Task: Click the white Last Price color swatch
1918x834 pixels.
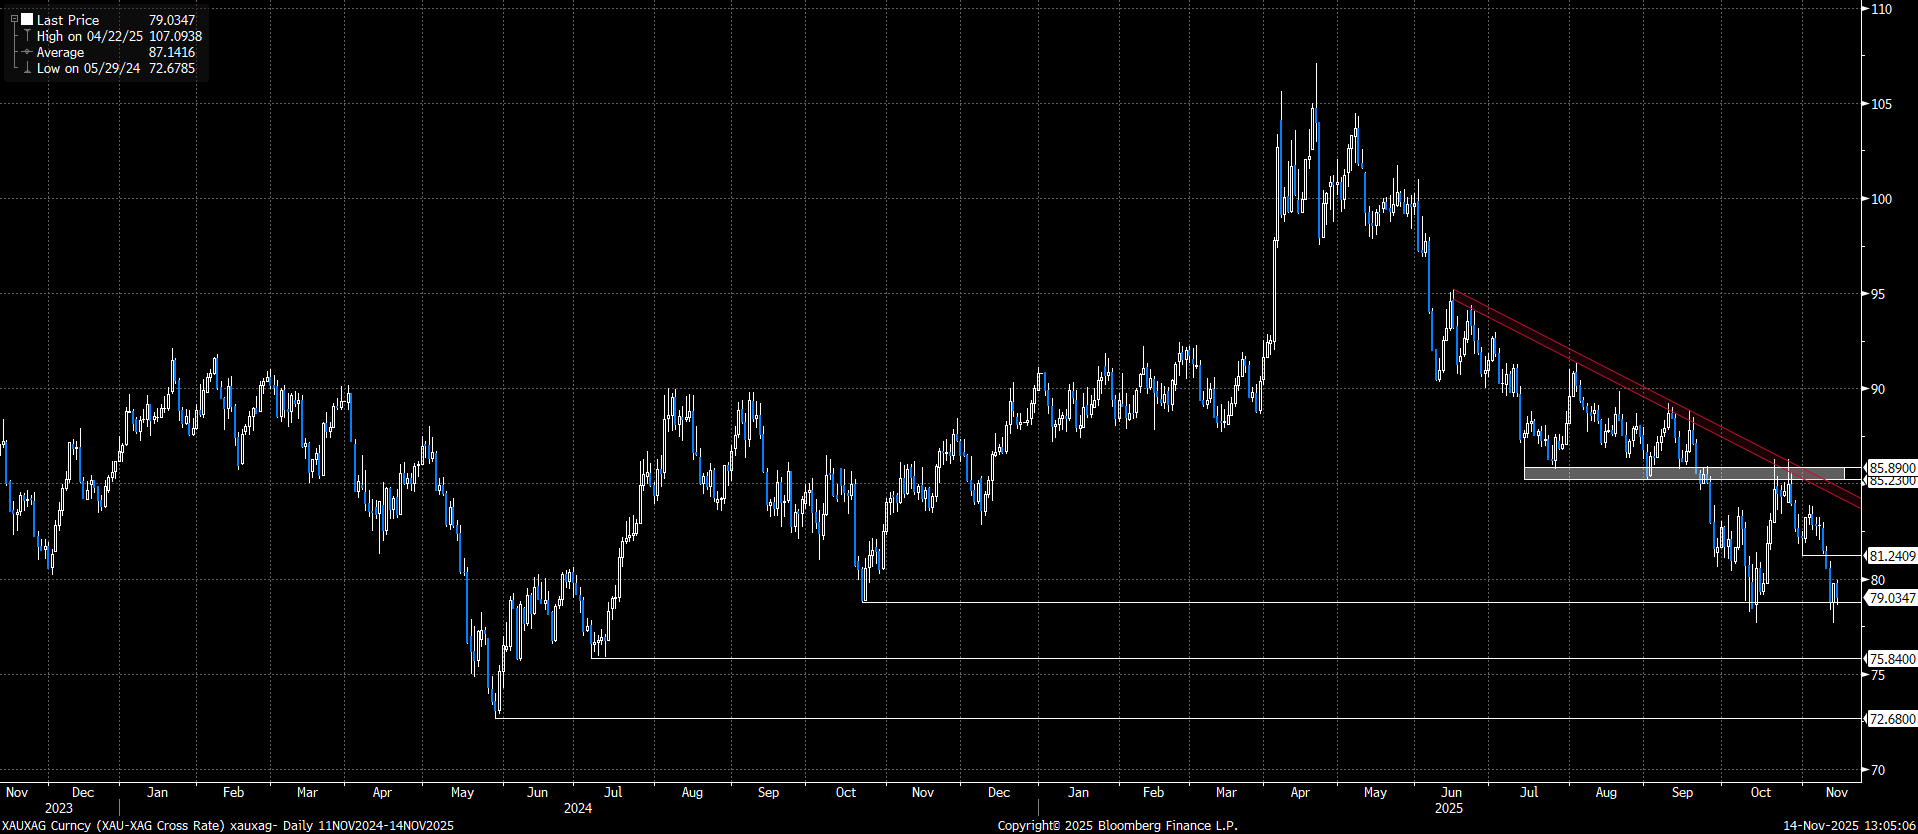Action: (27, 19)
